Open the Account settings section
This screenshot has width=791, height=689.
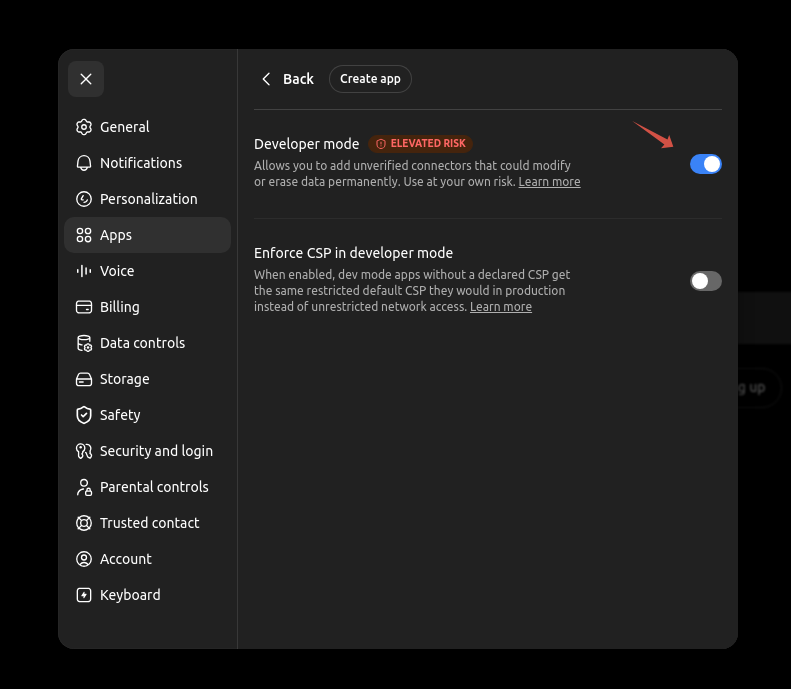click(147, 559)
